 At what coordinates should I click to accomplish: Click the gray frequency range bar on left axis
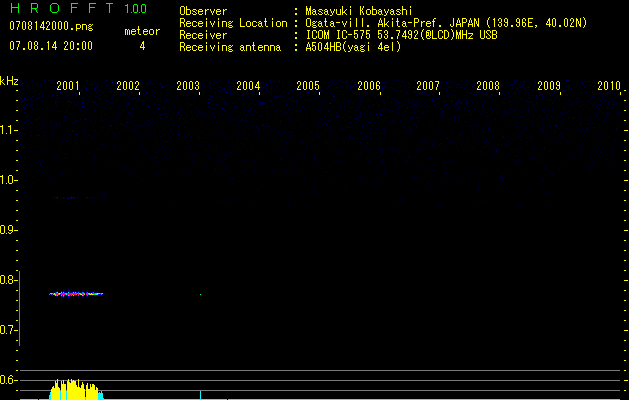coord(19,308)
